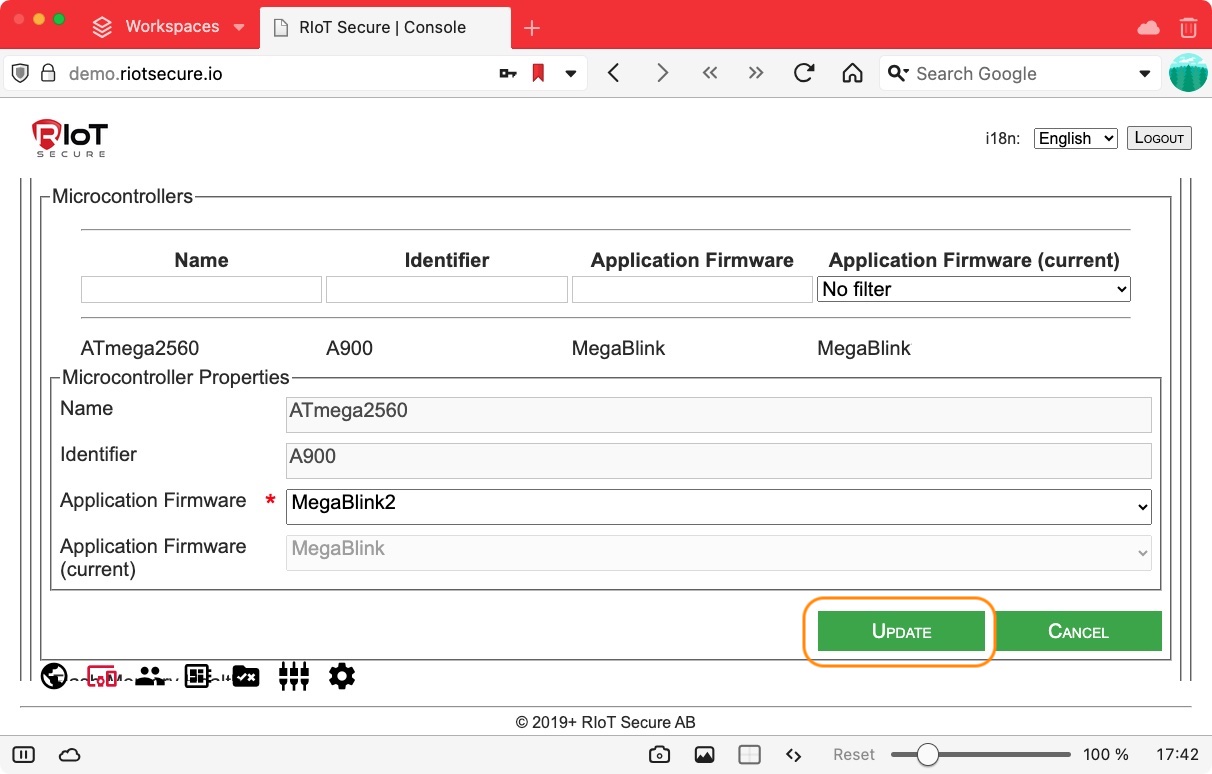Open the Workspaces menu
This screenshot has height=774, width=1212.
coord(170,27)
